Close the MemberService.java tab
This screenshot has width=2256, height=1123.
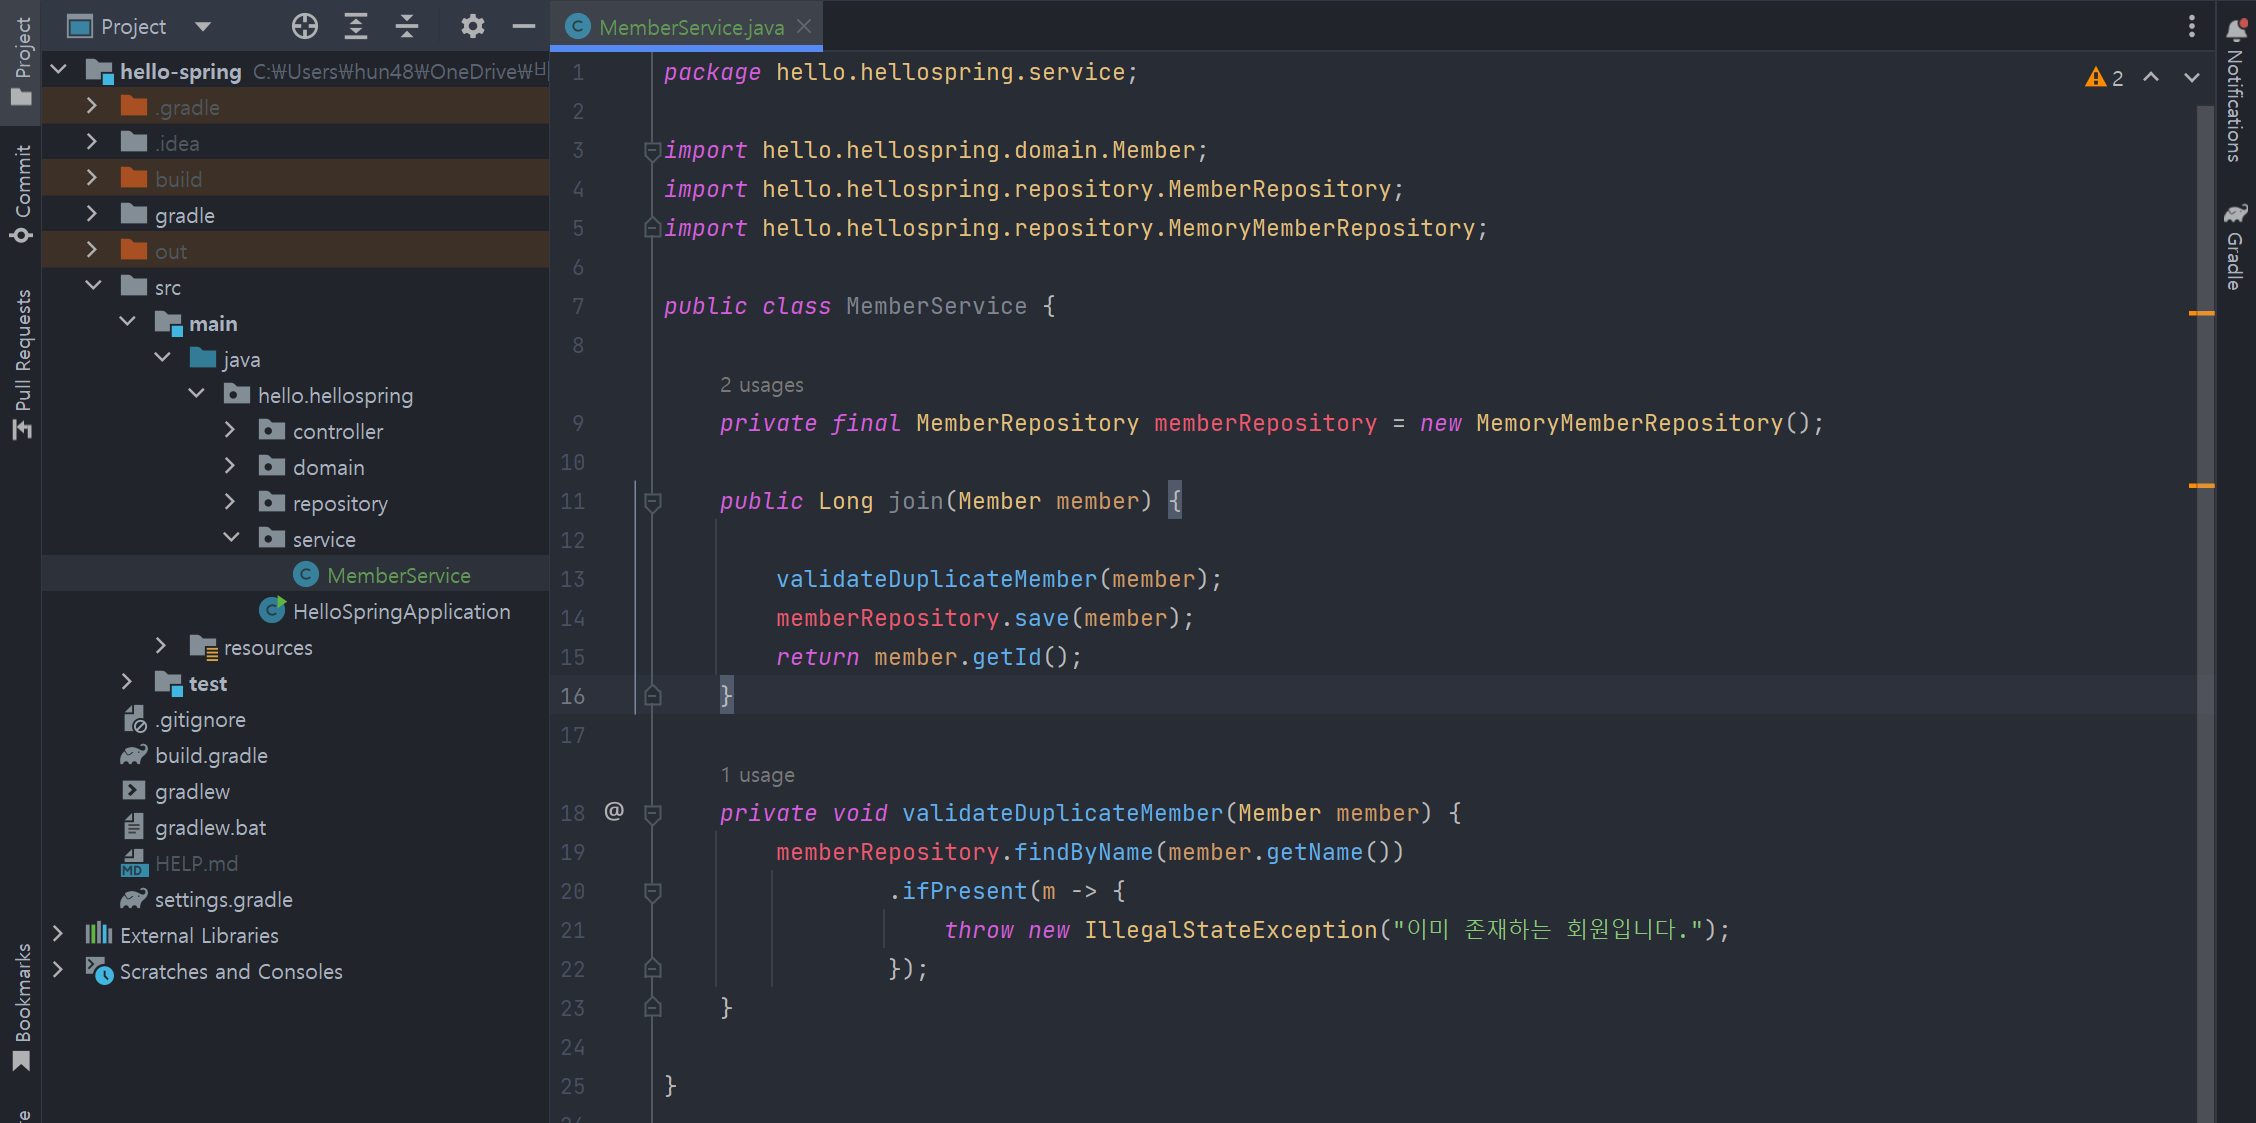tap(804, 27)
